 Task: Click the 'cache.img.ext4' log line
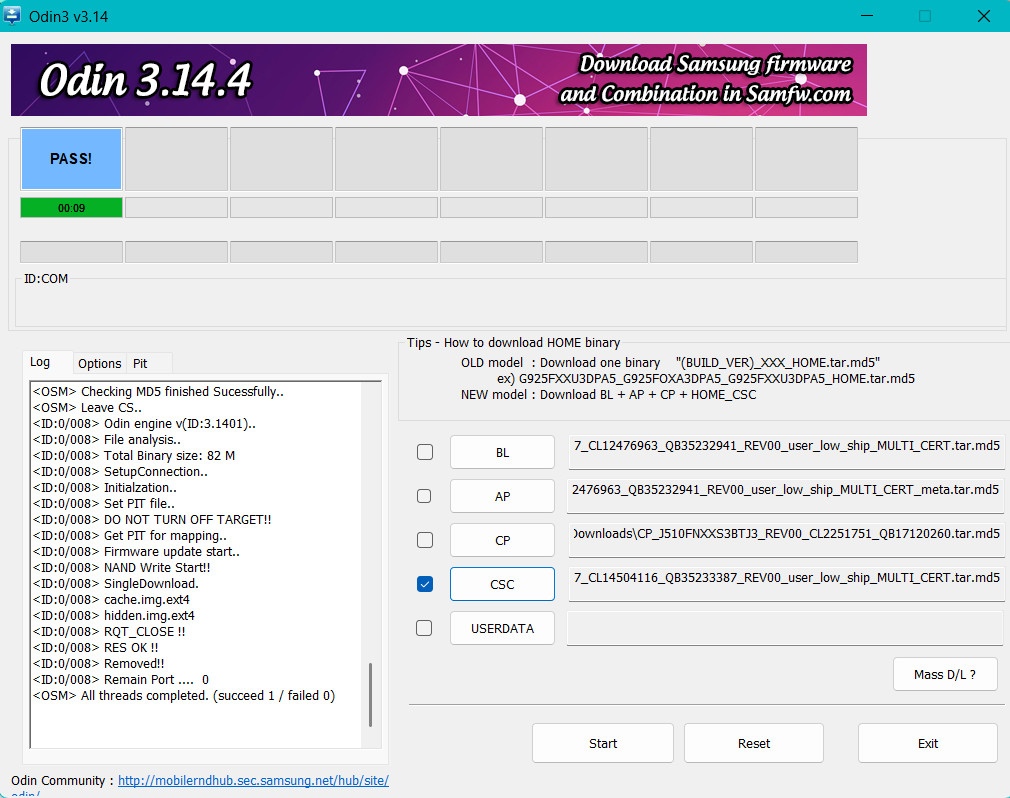111,600
